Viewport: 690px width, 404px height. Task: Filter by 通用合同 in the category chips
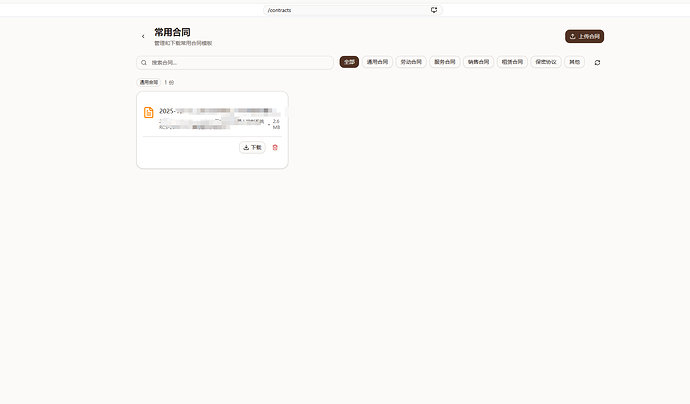coord(377,62)
